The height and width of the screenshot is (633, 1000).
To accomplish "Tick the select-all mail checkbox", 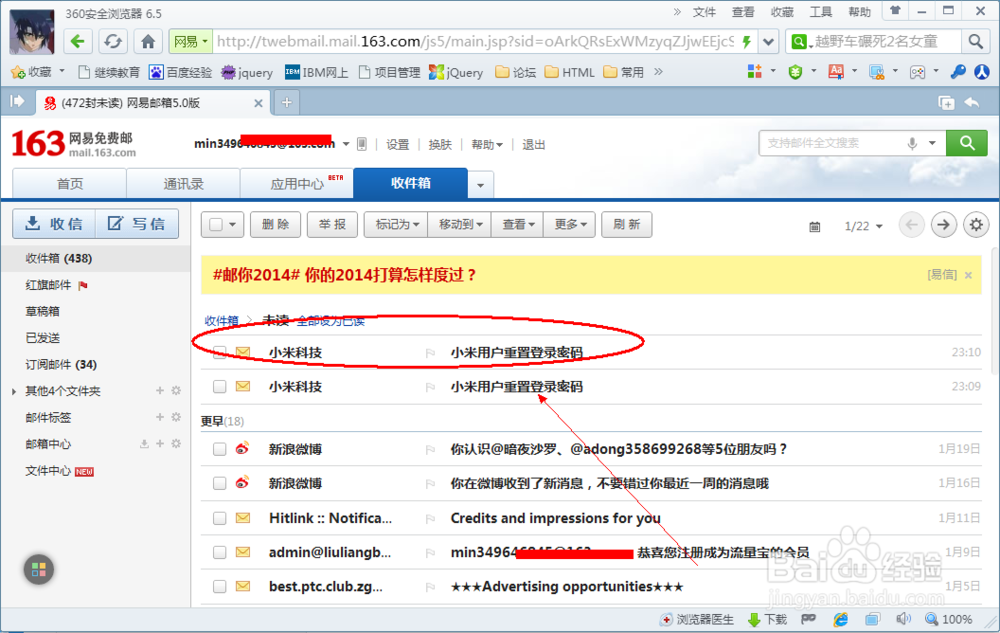I will pos(216,224).
